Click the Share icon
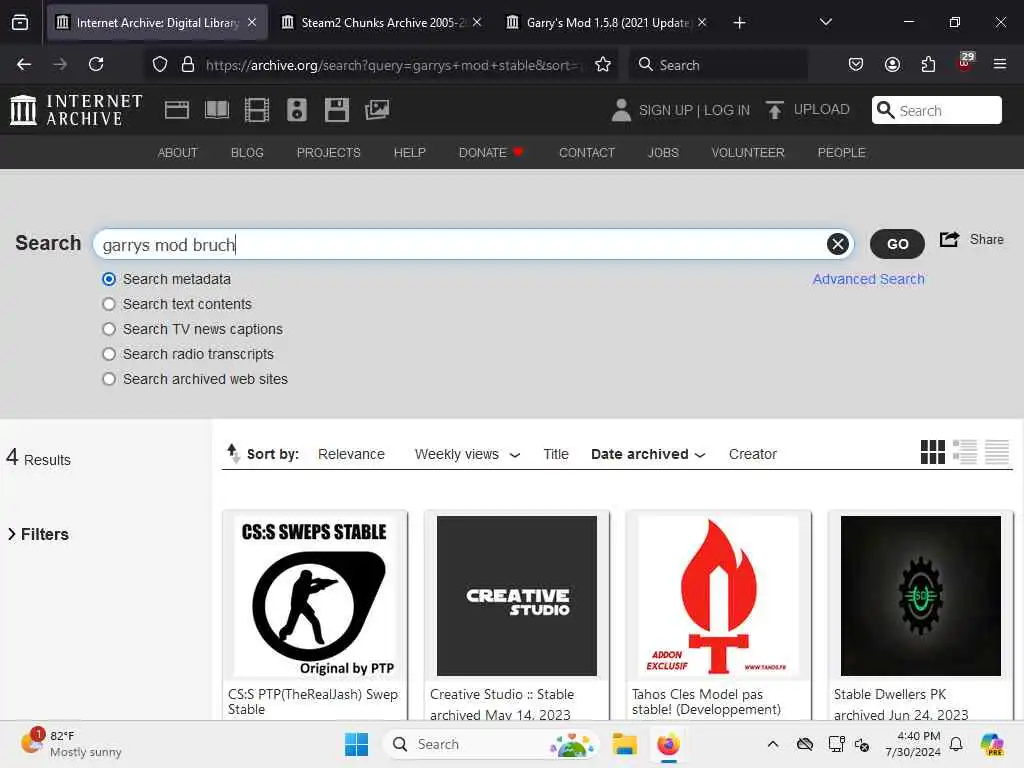The width and height of the screenshot is (1024, 768). 949,240
